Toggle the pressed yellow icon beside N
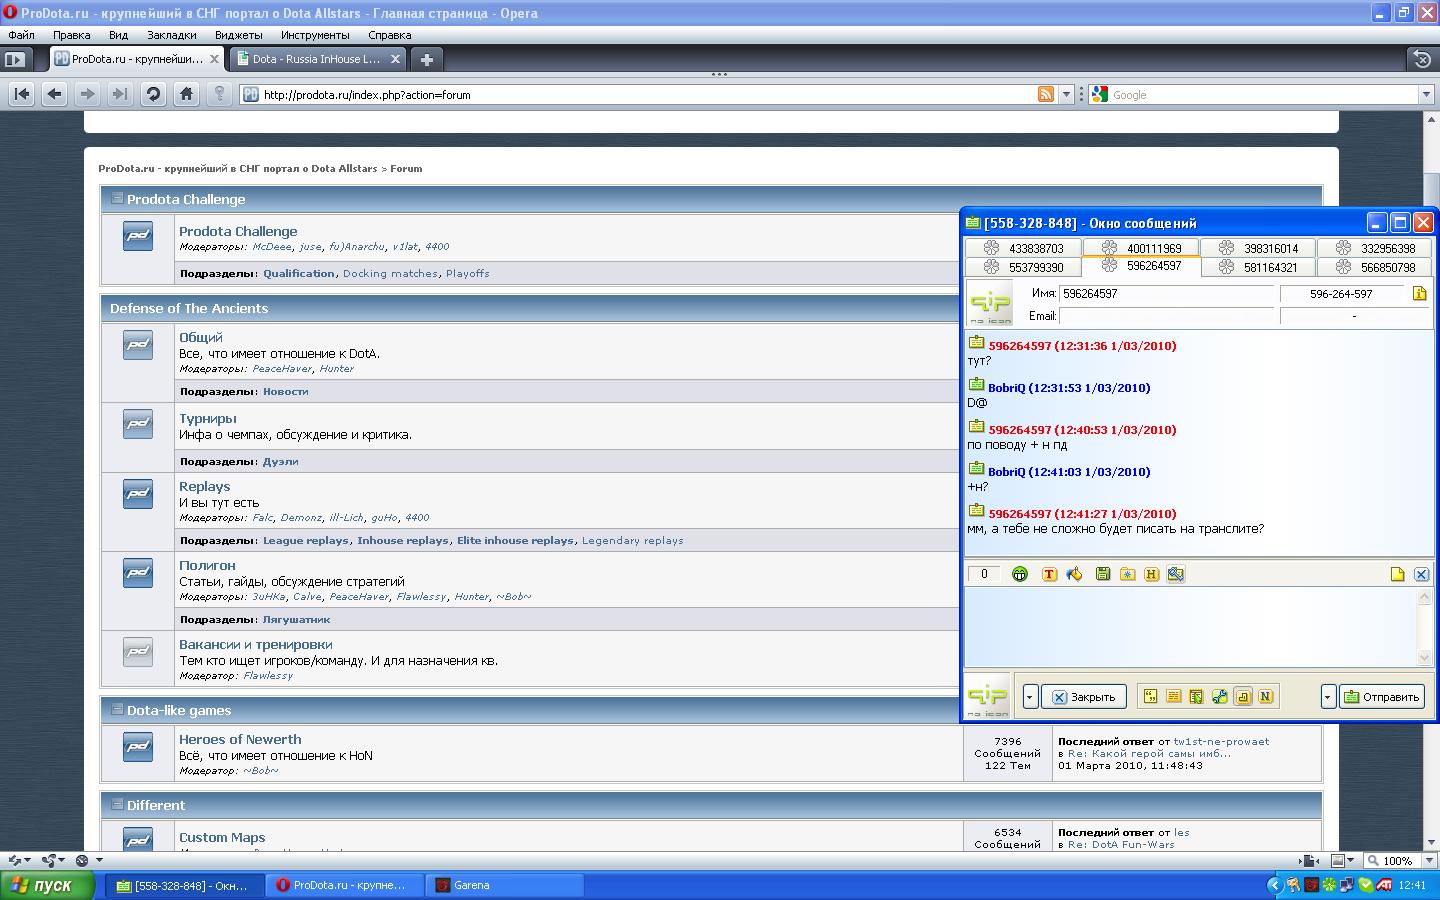Screen dimensions: 1440x900 coord(1243,696)
